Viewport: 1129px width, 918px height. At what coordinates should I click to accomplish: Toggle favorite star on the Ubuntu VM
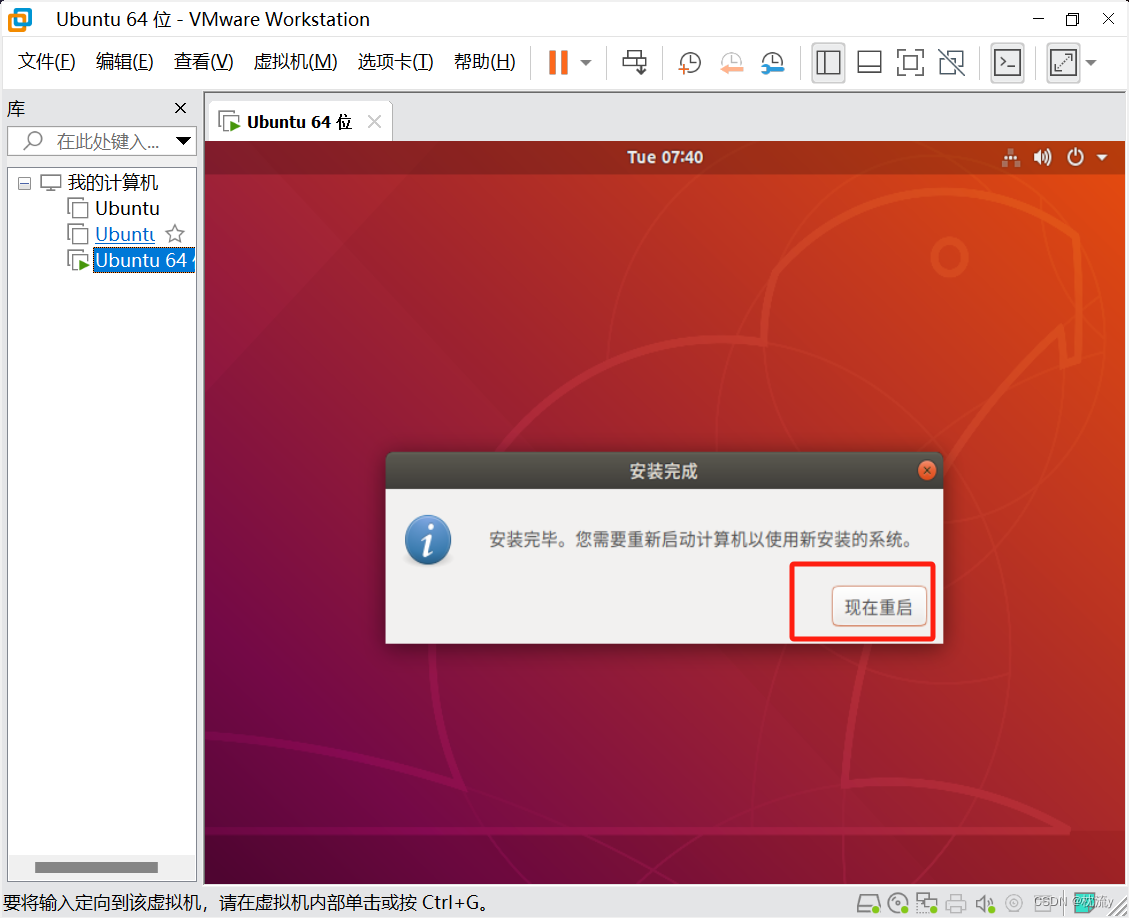(x=175, y=234)
